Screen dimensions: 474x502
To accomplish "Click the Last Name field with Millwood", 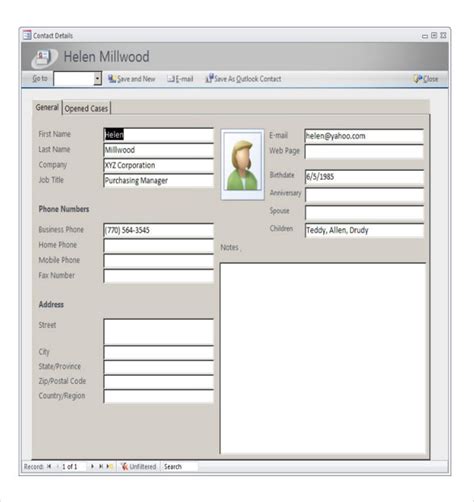I will (158, 150).
